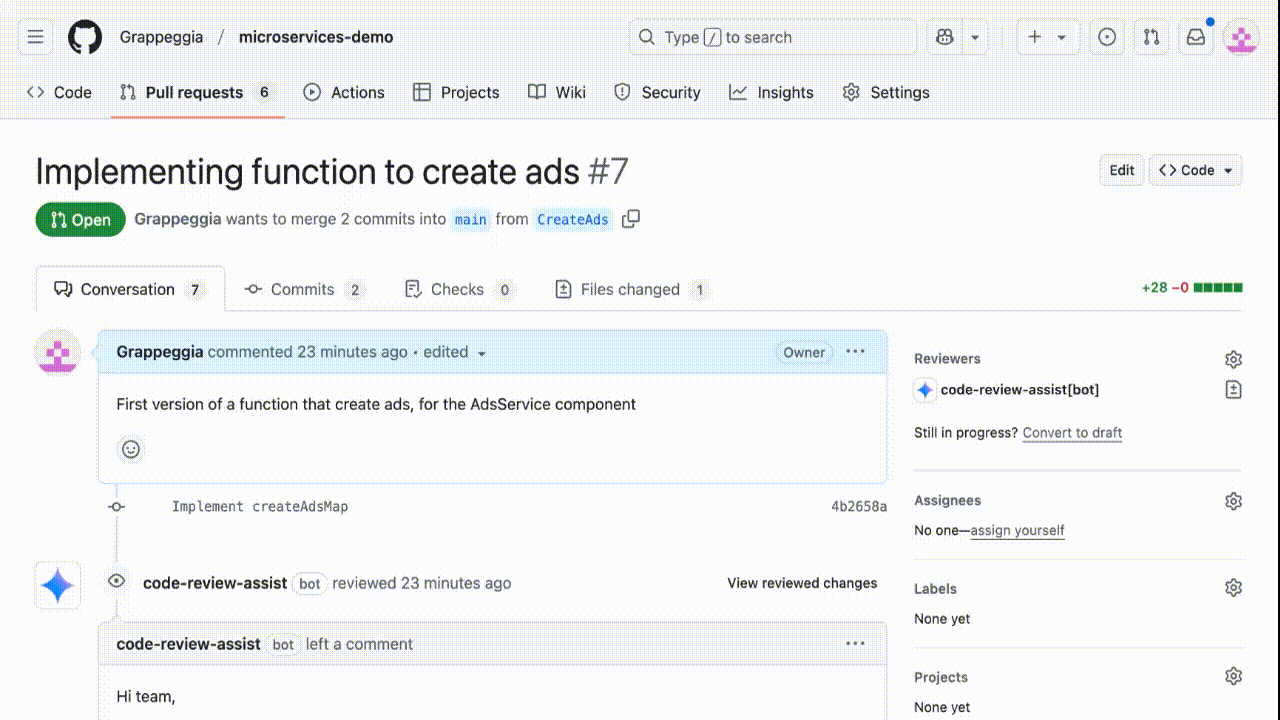
Task: Open the edited history dropdown
Action: click(x=455, y=352)
